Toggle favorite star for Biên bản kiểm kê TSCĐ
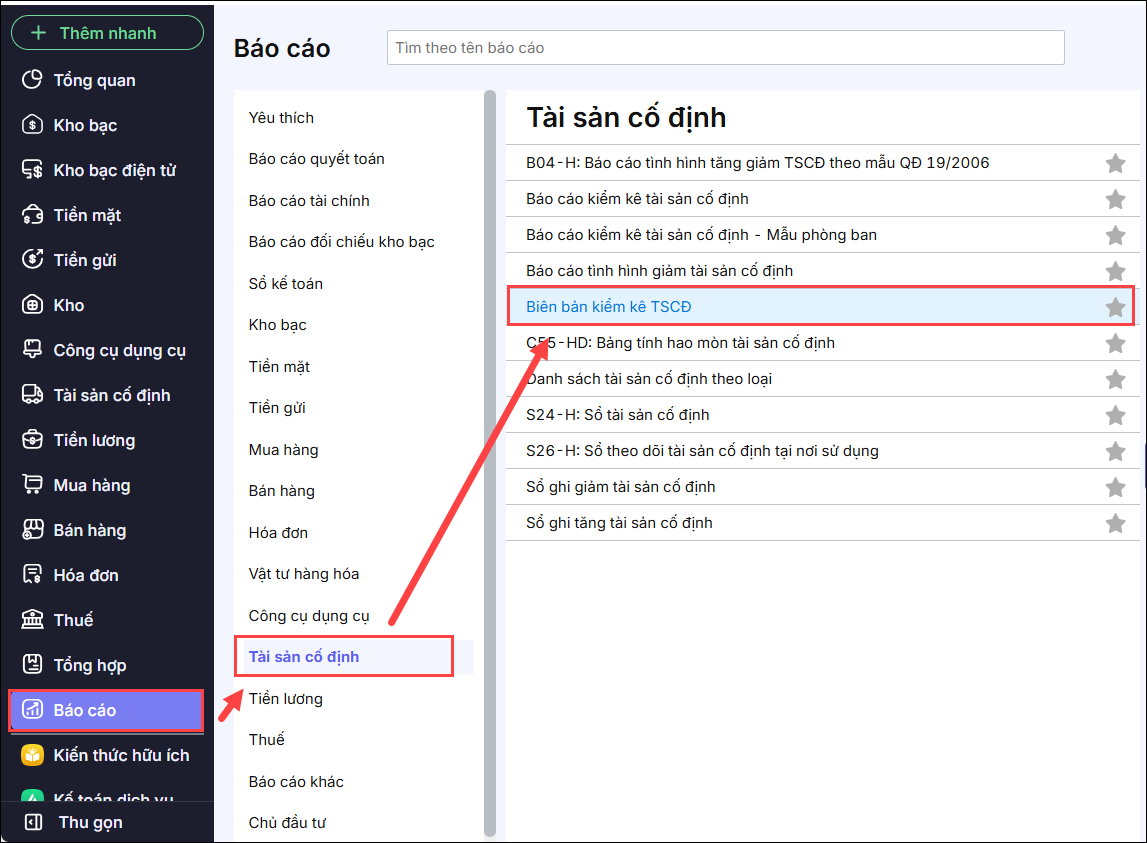The image size is (1147, 843). pyautogui.click(x=1115, y=307)
